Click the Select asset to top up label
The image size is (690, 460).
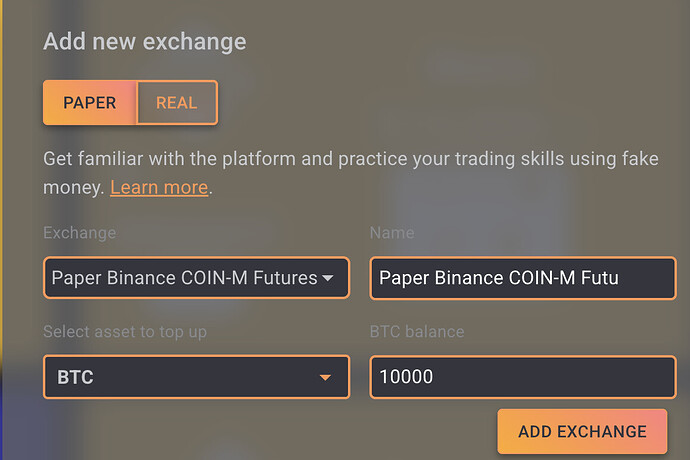tap(125, 332)
